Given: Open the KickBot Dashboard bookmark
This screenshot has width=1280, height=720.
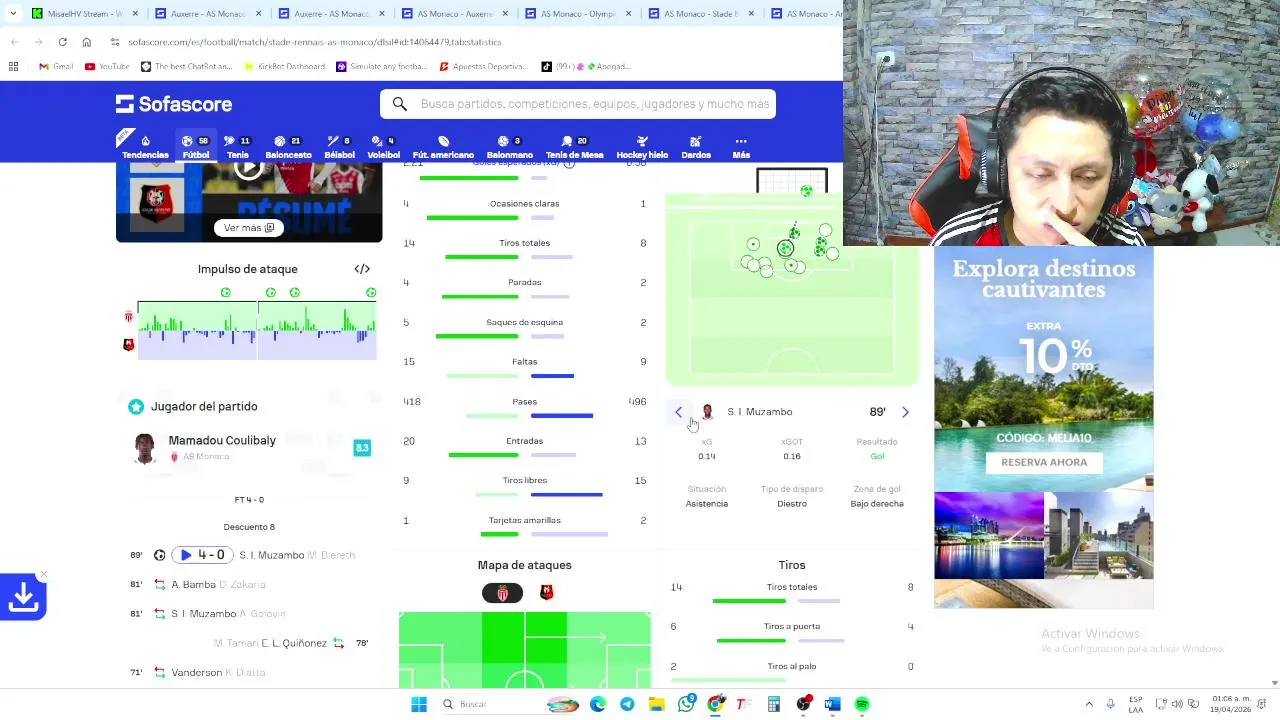Looking at the screenshot, I should point(284,66).
